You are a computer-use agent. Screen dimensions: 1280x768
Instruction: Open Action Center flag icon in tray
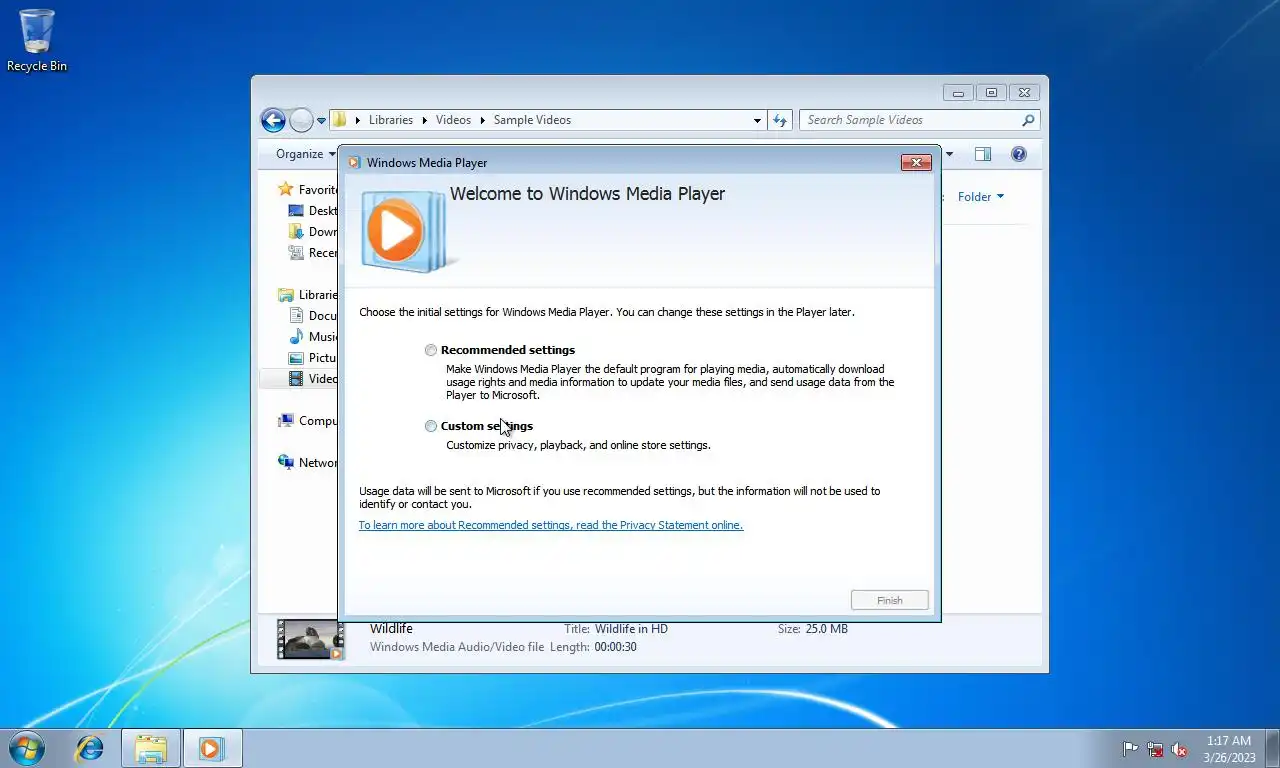tap(1130, 749)
